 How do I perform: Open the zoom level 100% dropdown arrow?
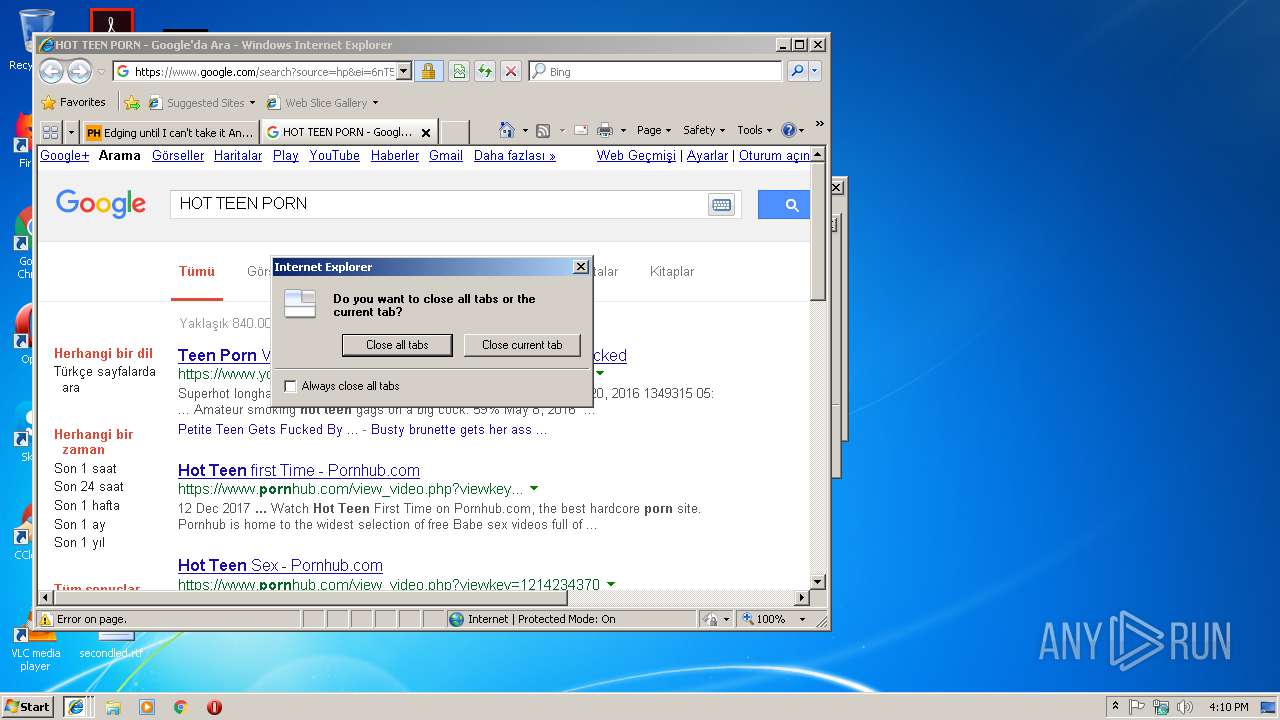click(802, 619)
